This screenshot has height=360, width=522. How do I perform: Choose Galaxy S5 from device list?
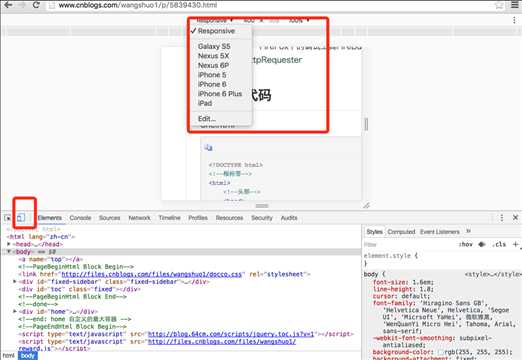click(x=214, y=46)
